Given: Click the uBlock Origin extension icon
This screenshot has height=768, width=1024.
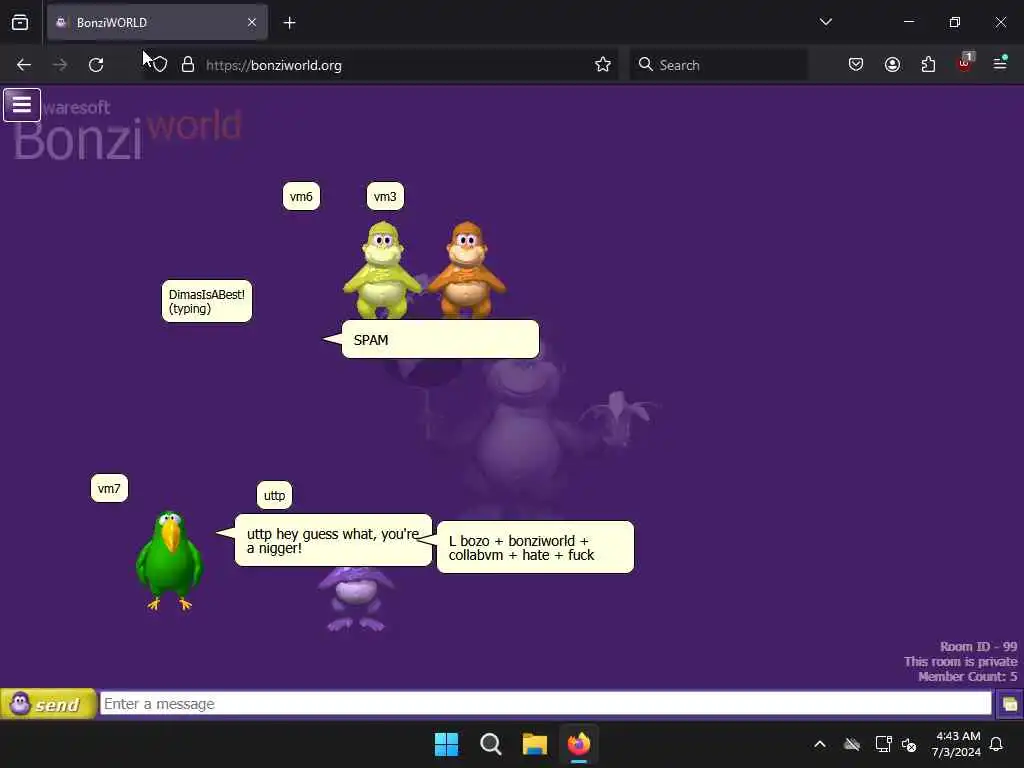Looking at the screenshot, I should pyautogui.click(x=965, y=63).
